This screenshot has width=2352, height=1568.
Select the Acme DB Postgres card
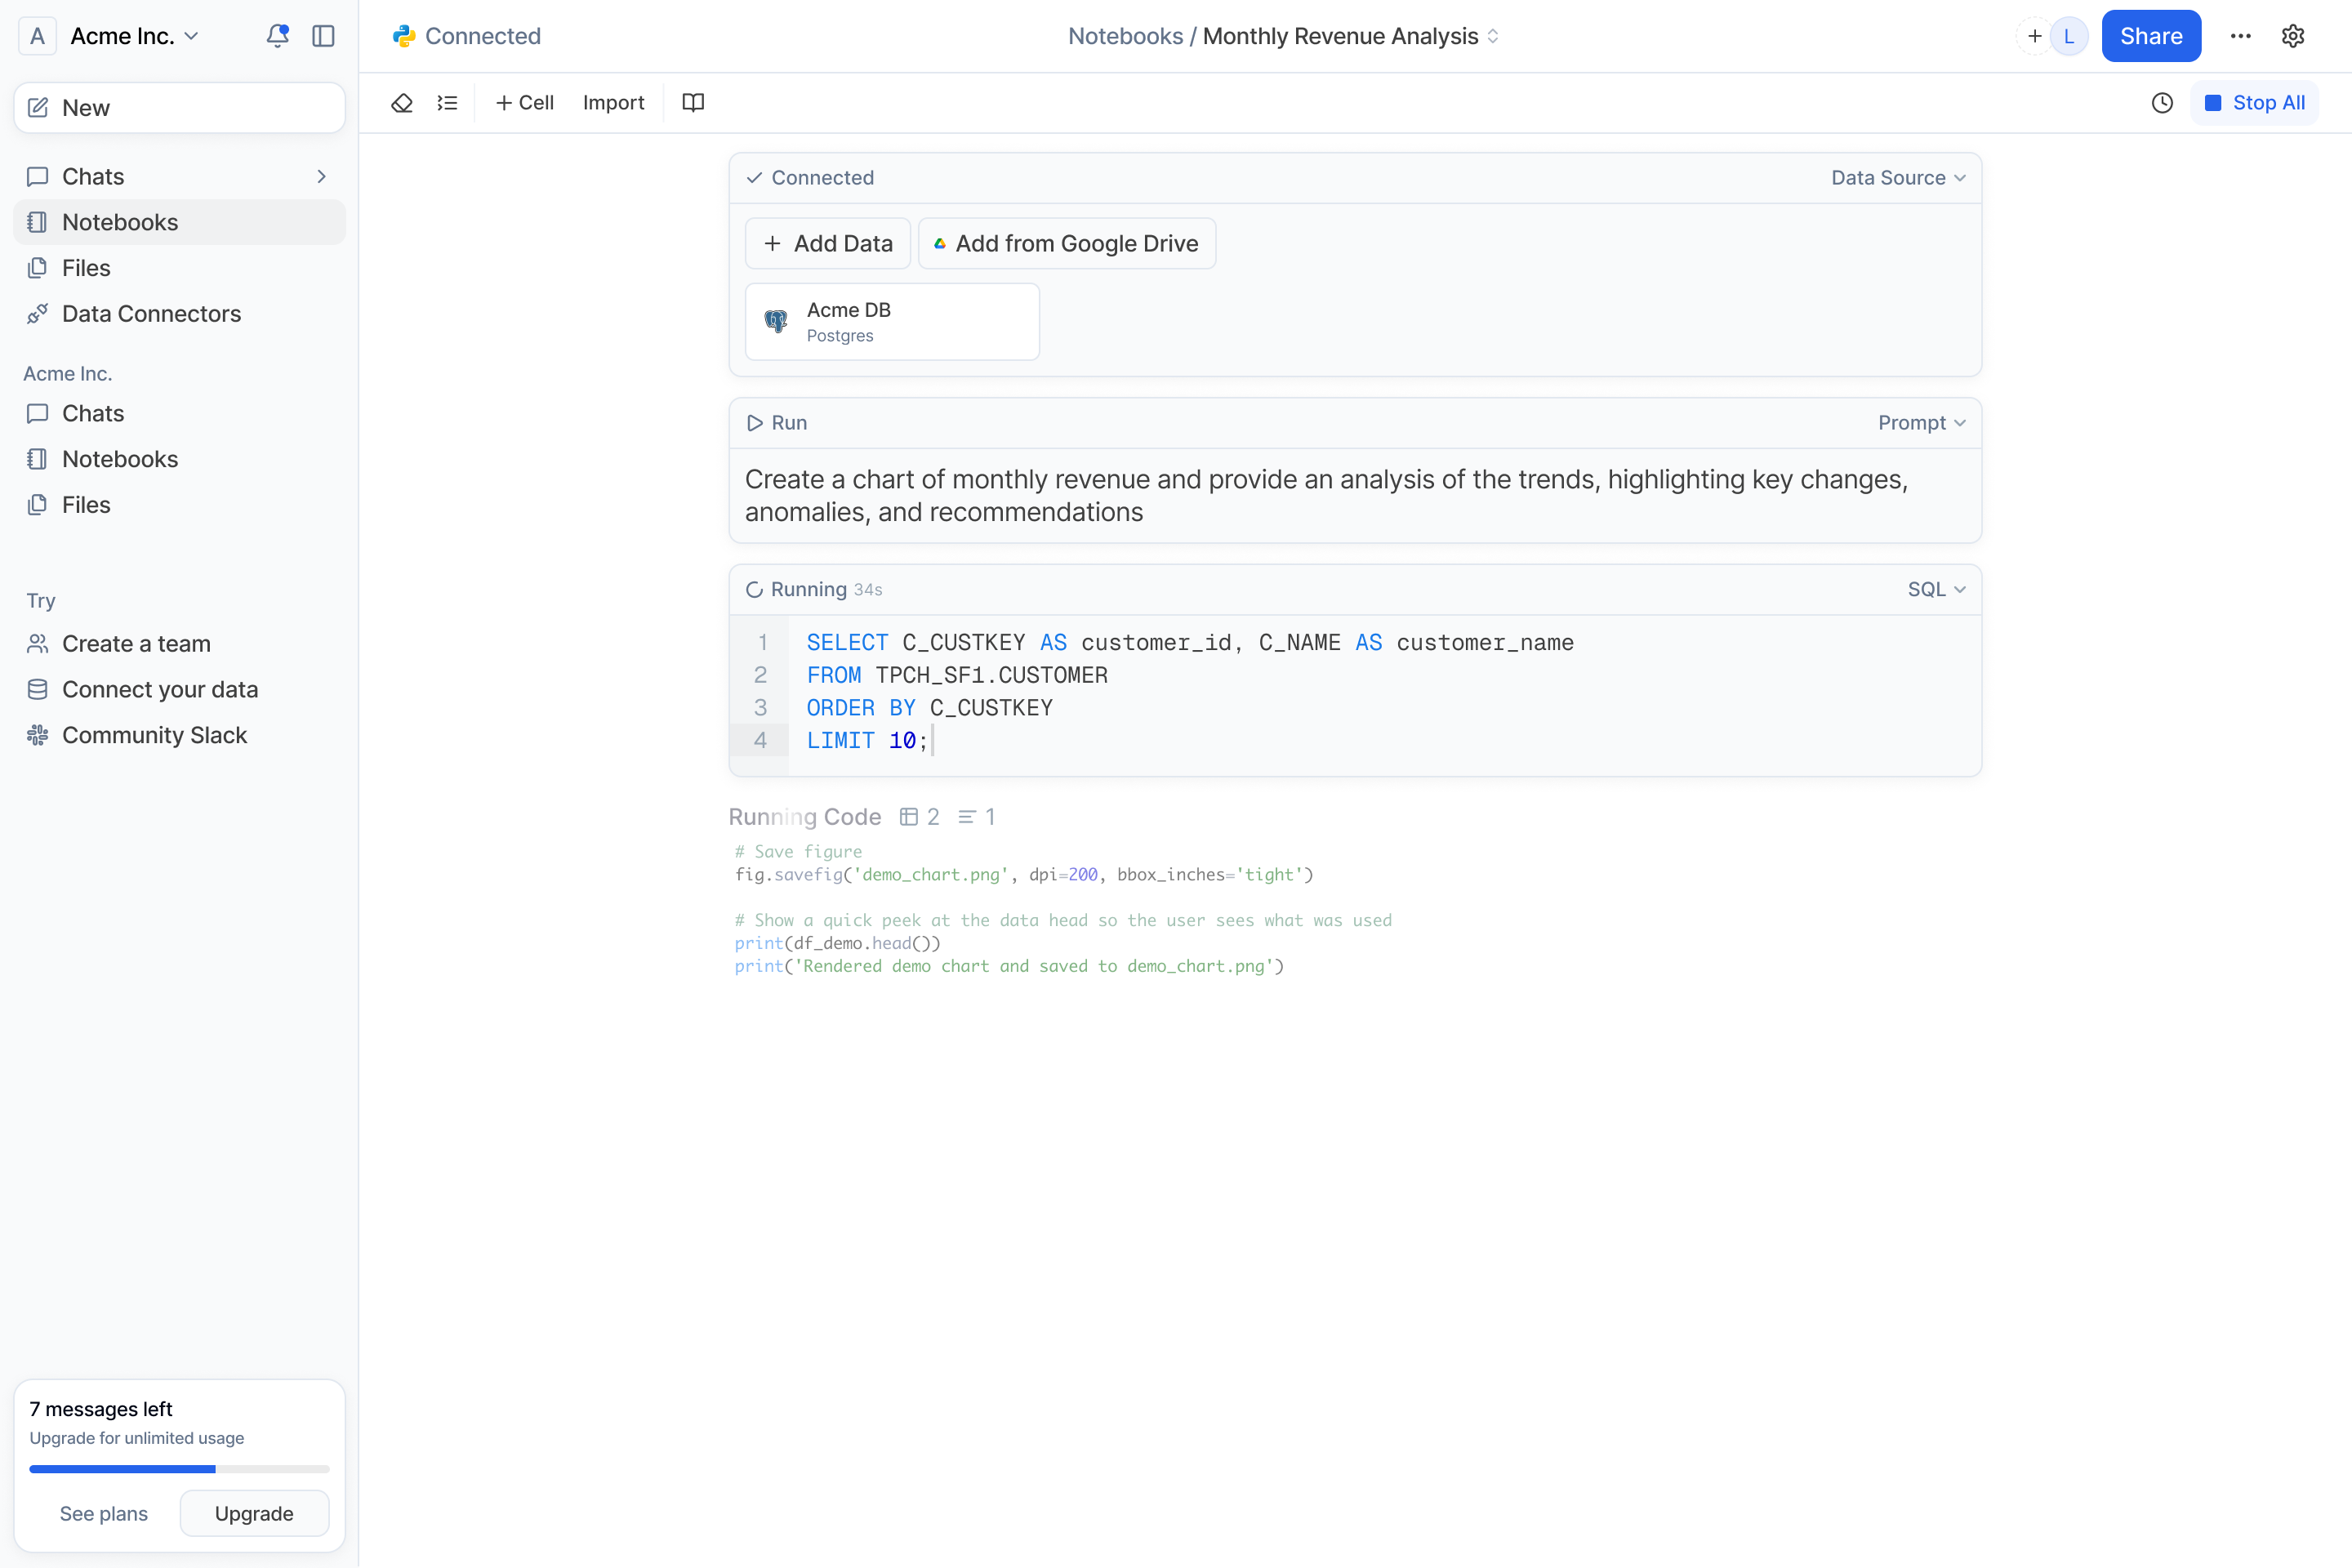coord(892,322)
